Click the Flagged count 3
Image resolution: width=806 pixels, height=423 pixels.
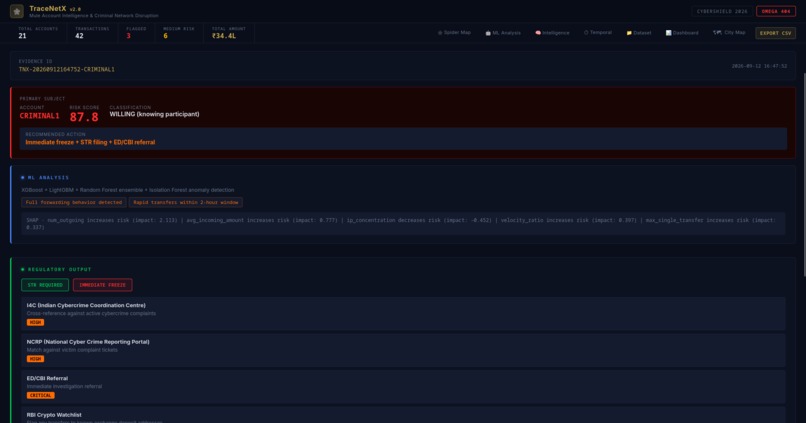tap(129, 36)
